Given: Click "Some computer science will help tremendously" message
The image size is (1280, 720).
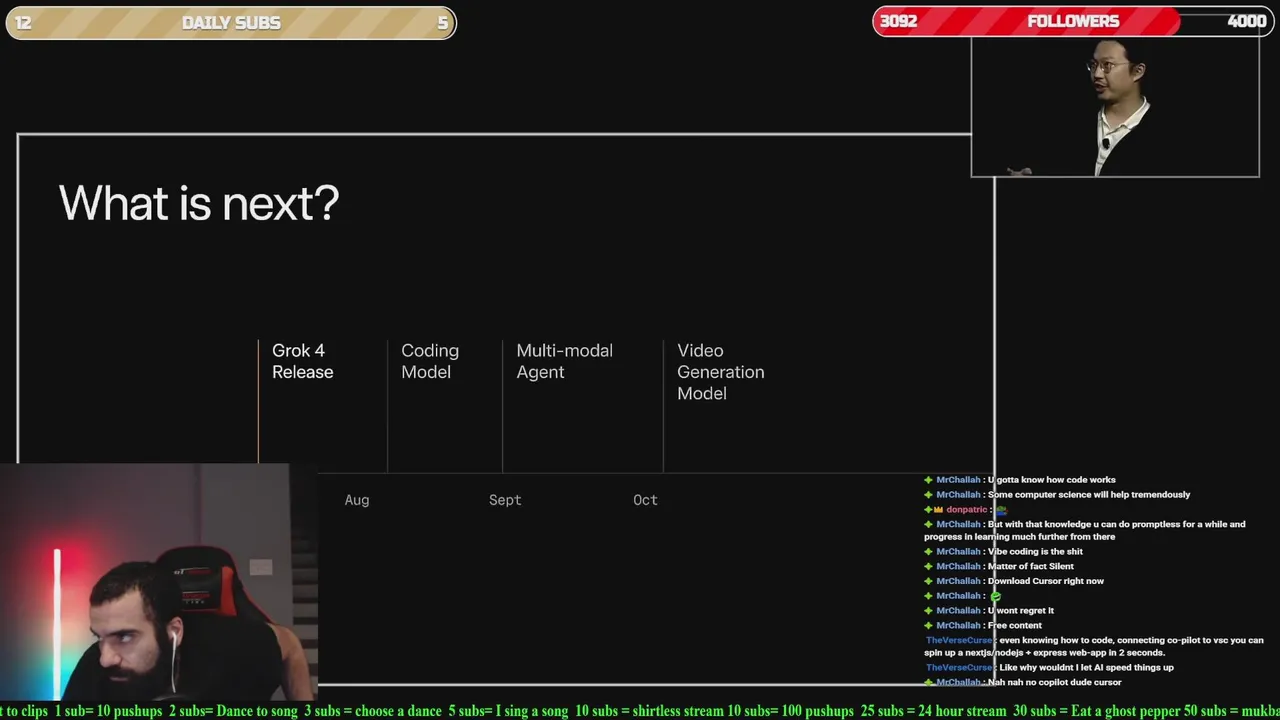Looking at the screenshot, I should point(1089,495).
